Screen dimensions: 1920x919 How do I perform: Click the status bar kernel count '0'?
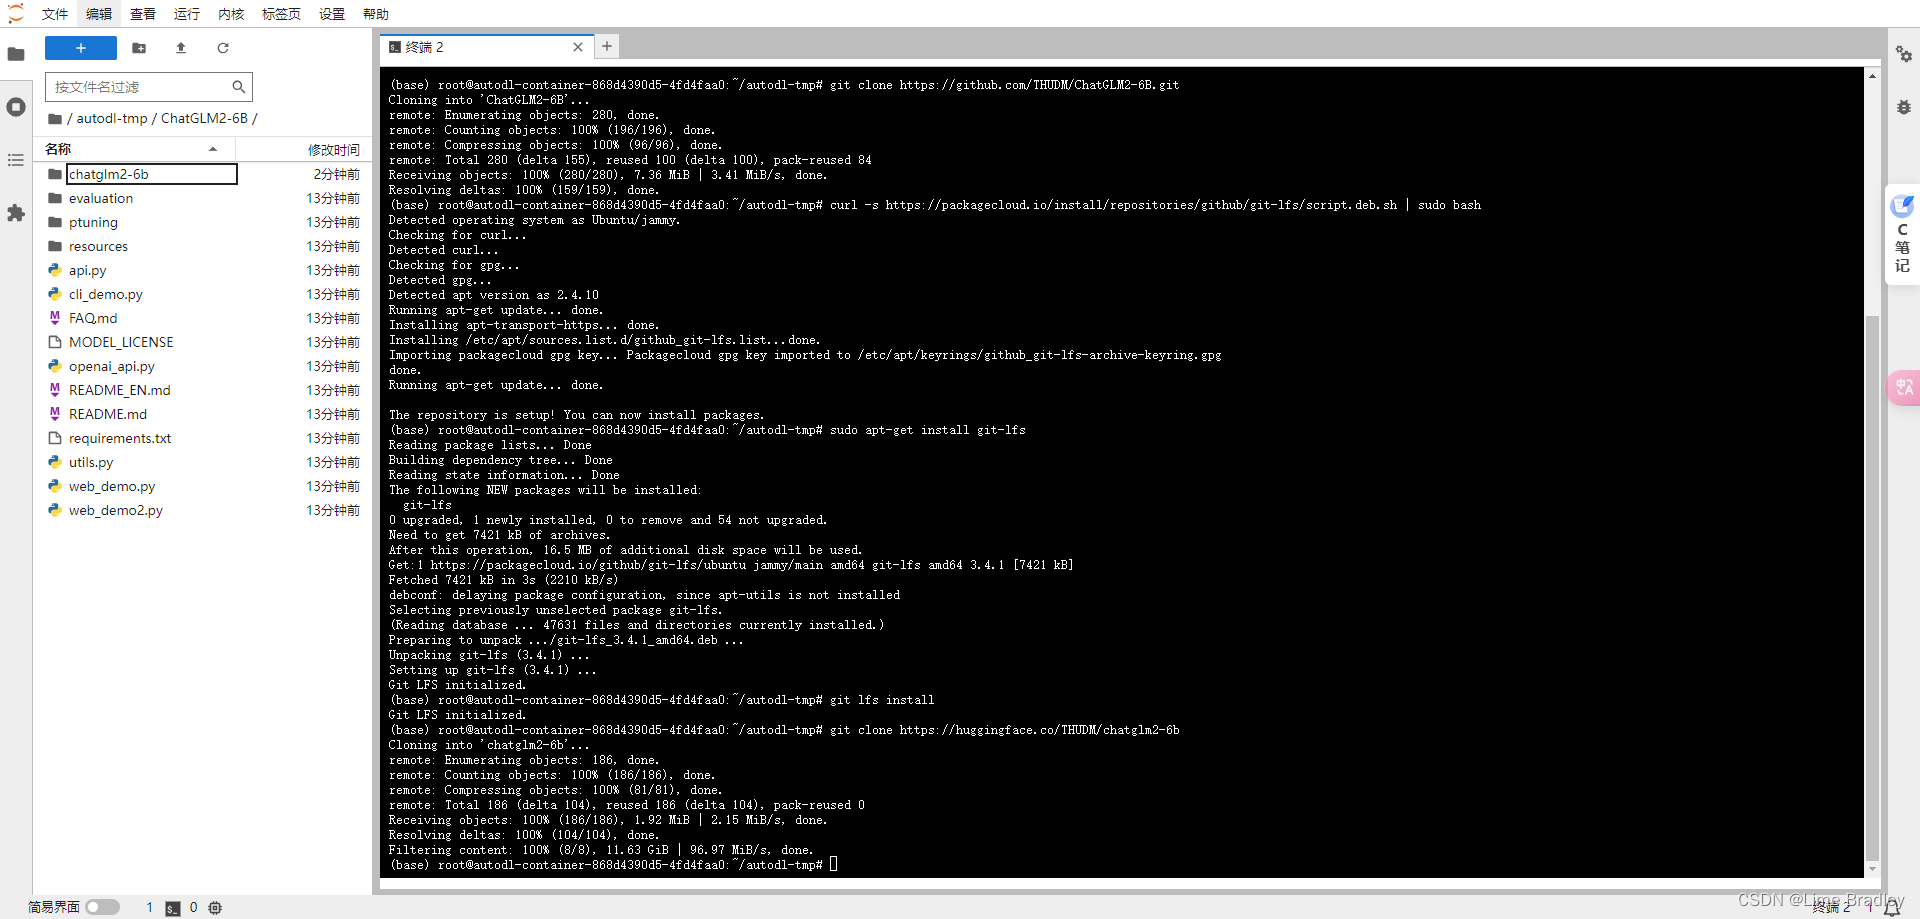(194, 908)
